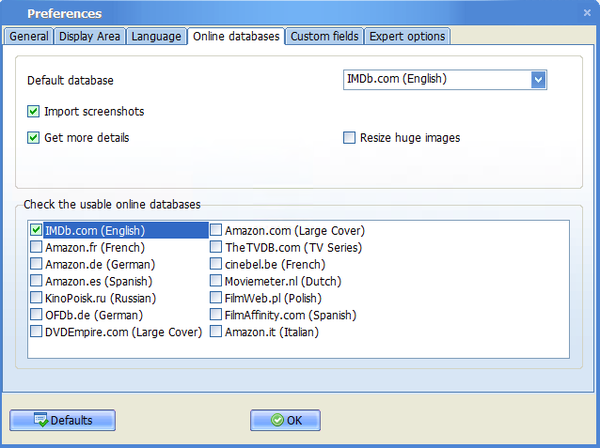Check Amazon.de (German) database
600x448 pixels.
click(36, 264)
